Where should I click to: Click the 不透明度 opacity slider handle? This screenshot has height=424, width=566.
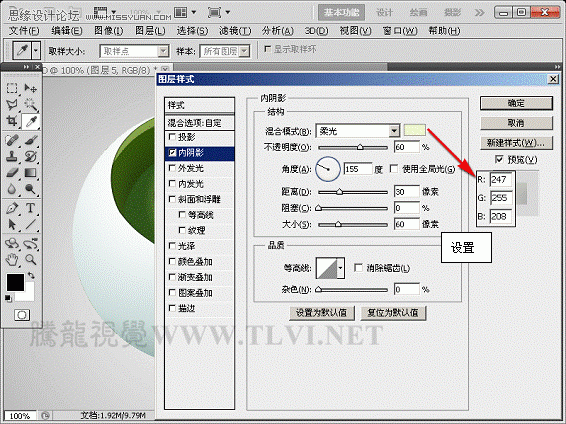pos(360,147)
